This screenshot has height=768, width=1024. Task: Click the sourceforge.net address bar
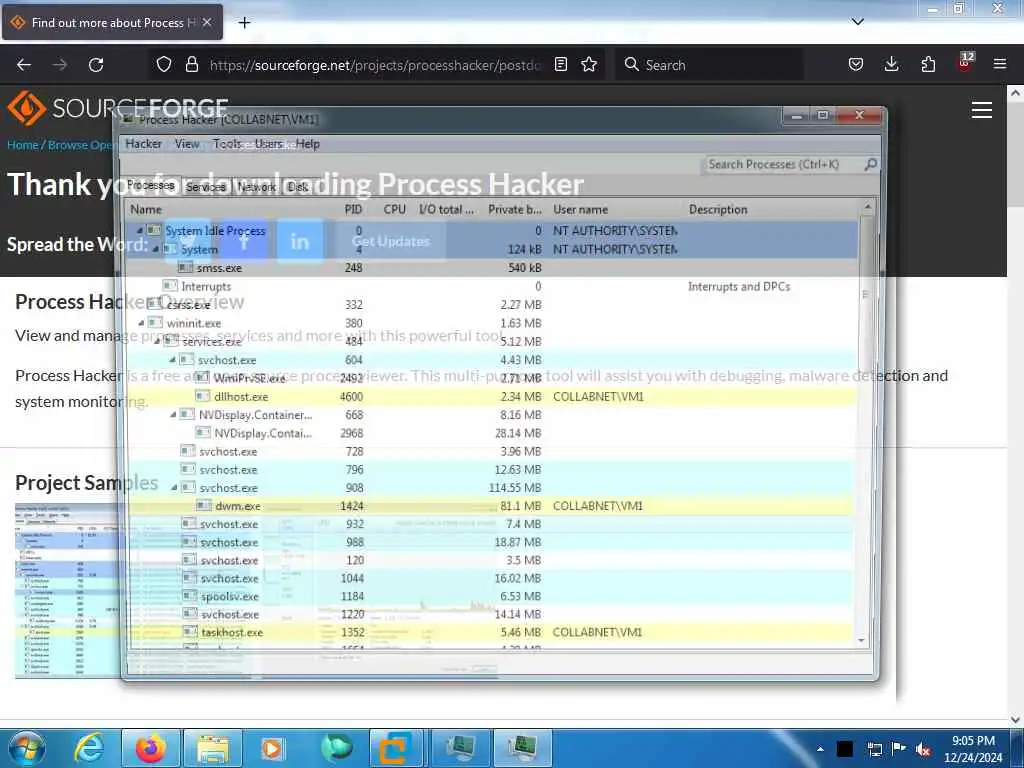(x=375, y=65)
